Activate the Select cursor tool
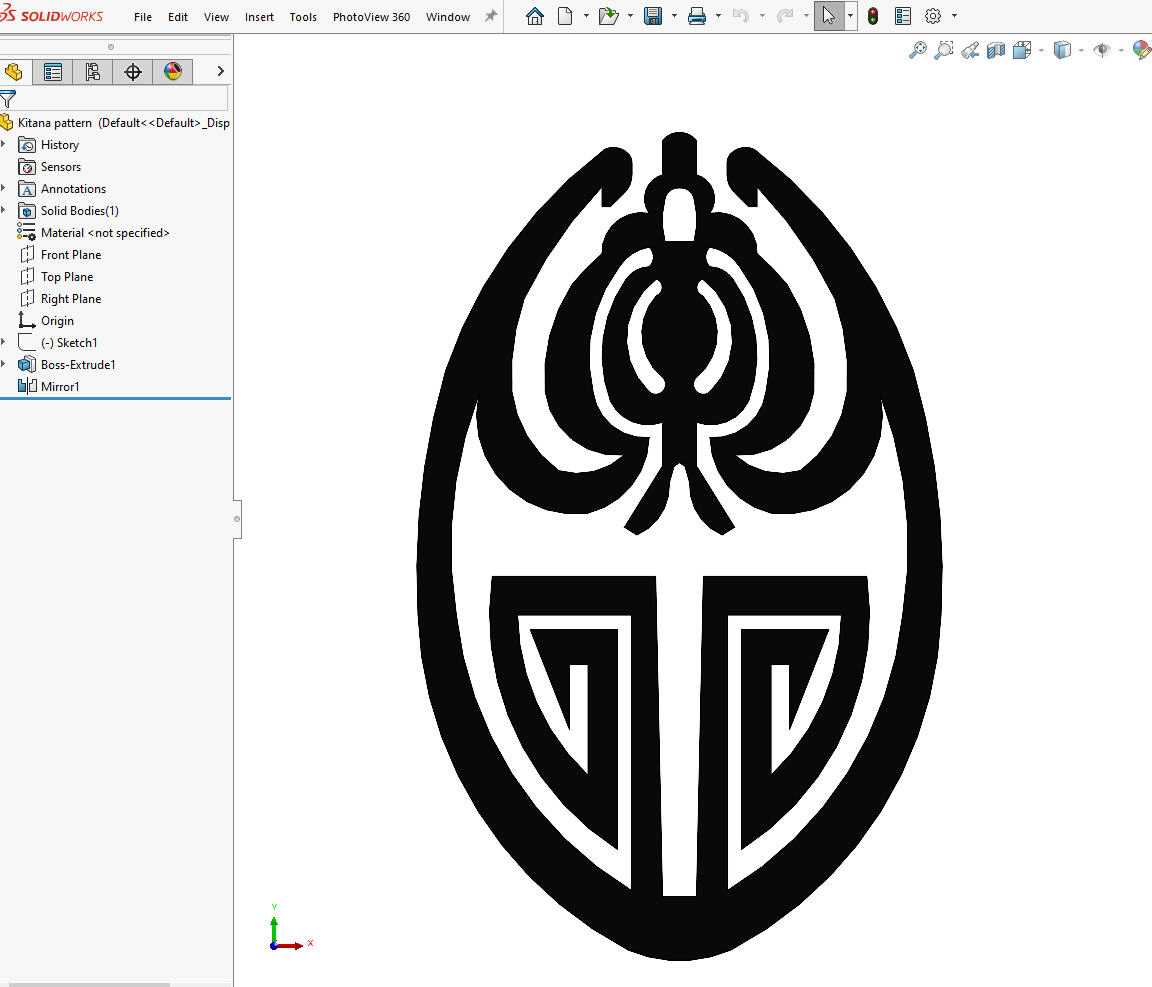This screenshot has height=987, width=1152. coord(829,16)
